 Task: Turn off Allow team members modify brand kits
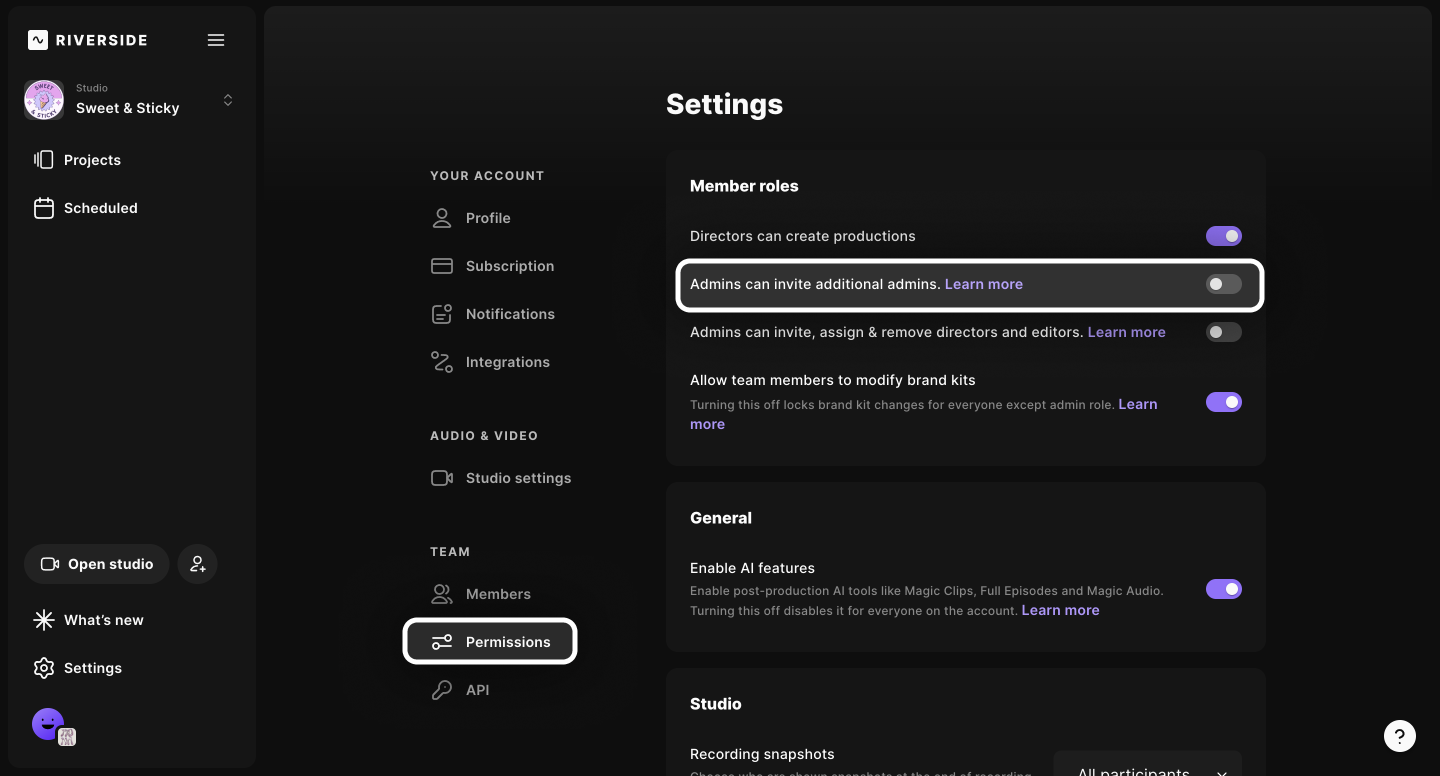click(1223, 402)
